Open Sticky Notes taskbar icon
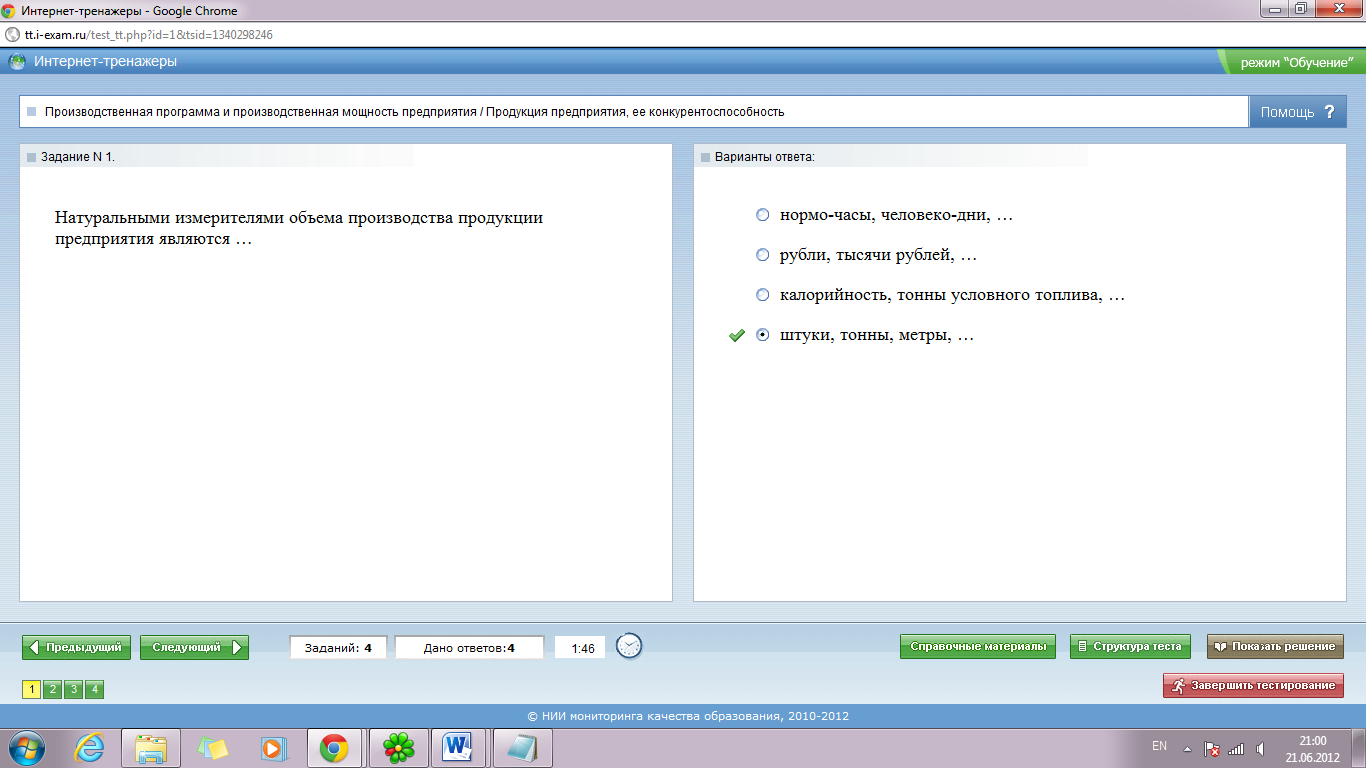Image resolution: width=1366 pixels, height=768 pixels. click(x=212, y=747)
